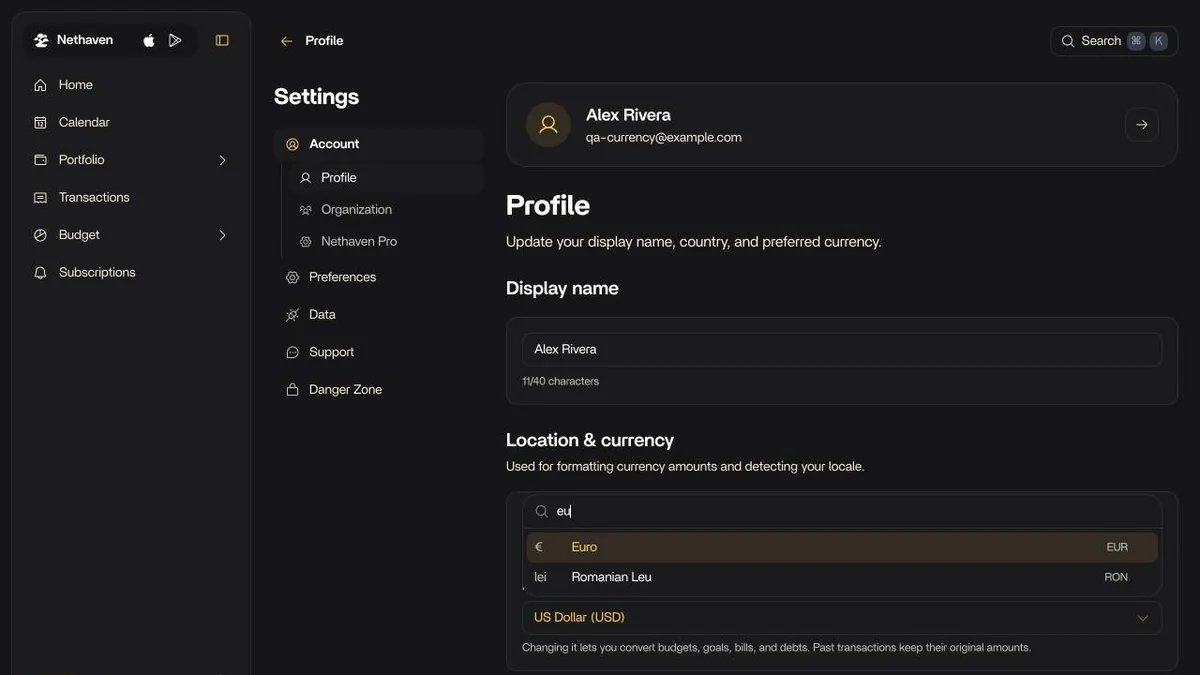Select Account in Settings navigation
The width and height of the screenshot is (1200, 675).
click(379, 144)
